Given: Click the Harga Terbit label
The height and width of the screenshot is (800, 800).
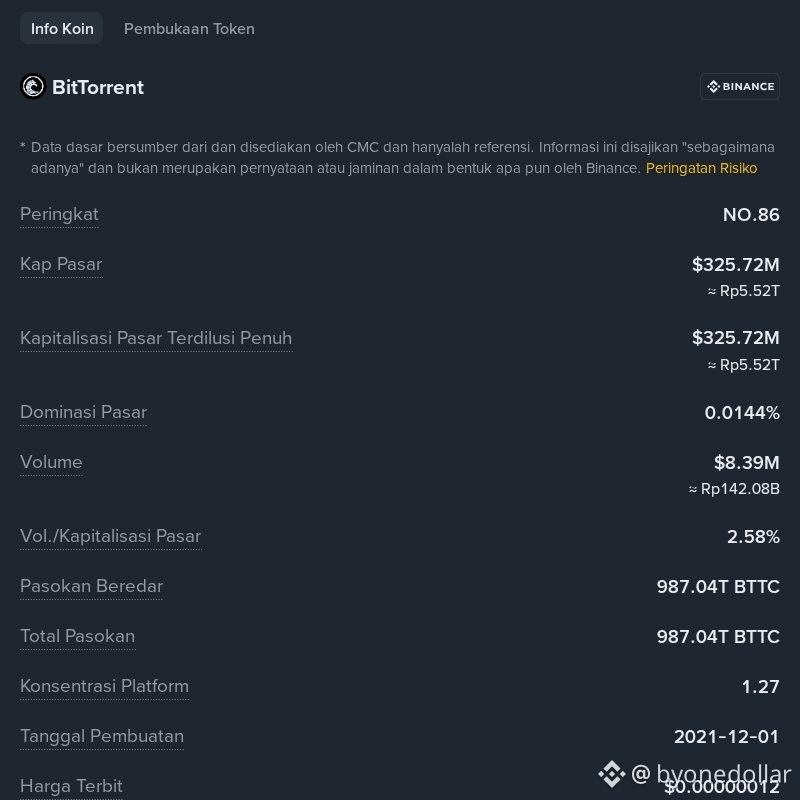Looking at the screenshot, I should pos(71,786).
